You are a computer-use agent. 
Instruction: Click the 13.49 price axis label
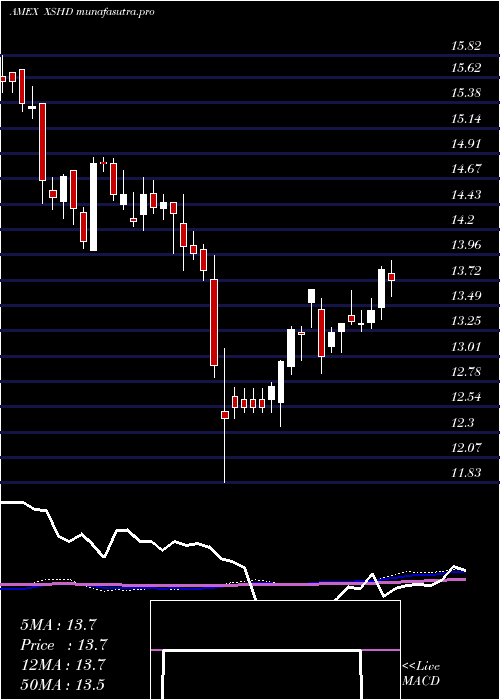[x=466, y=295]
